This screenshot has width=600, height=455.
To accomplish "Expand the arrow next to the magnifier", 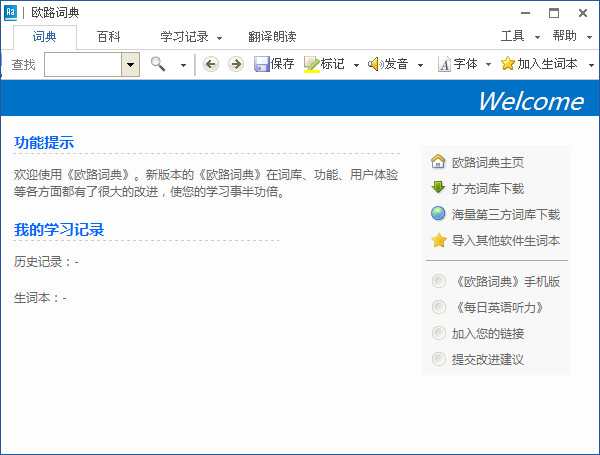I will tap(183, 65).
